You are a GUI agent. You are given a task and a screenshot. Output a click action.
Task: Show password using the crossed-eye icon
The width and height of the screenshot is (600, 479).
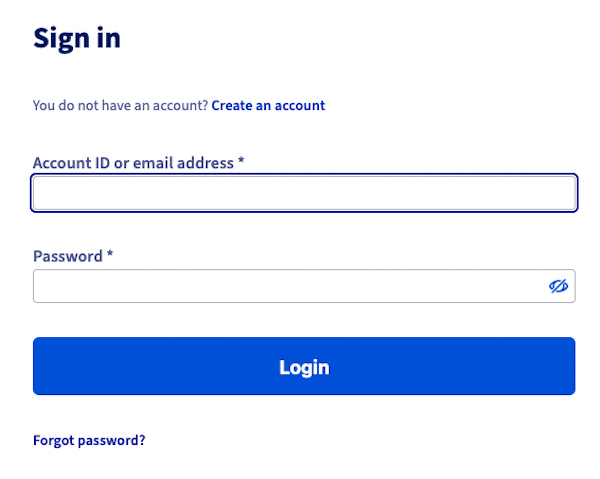558,287
